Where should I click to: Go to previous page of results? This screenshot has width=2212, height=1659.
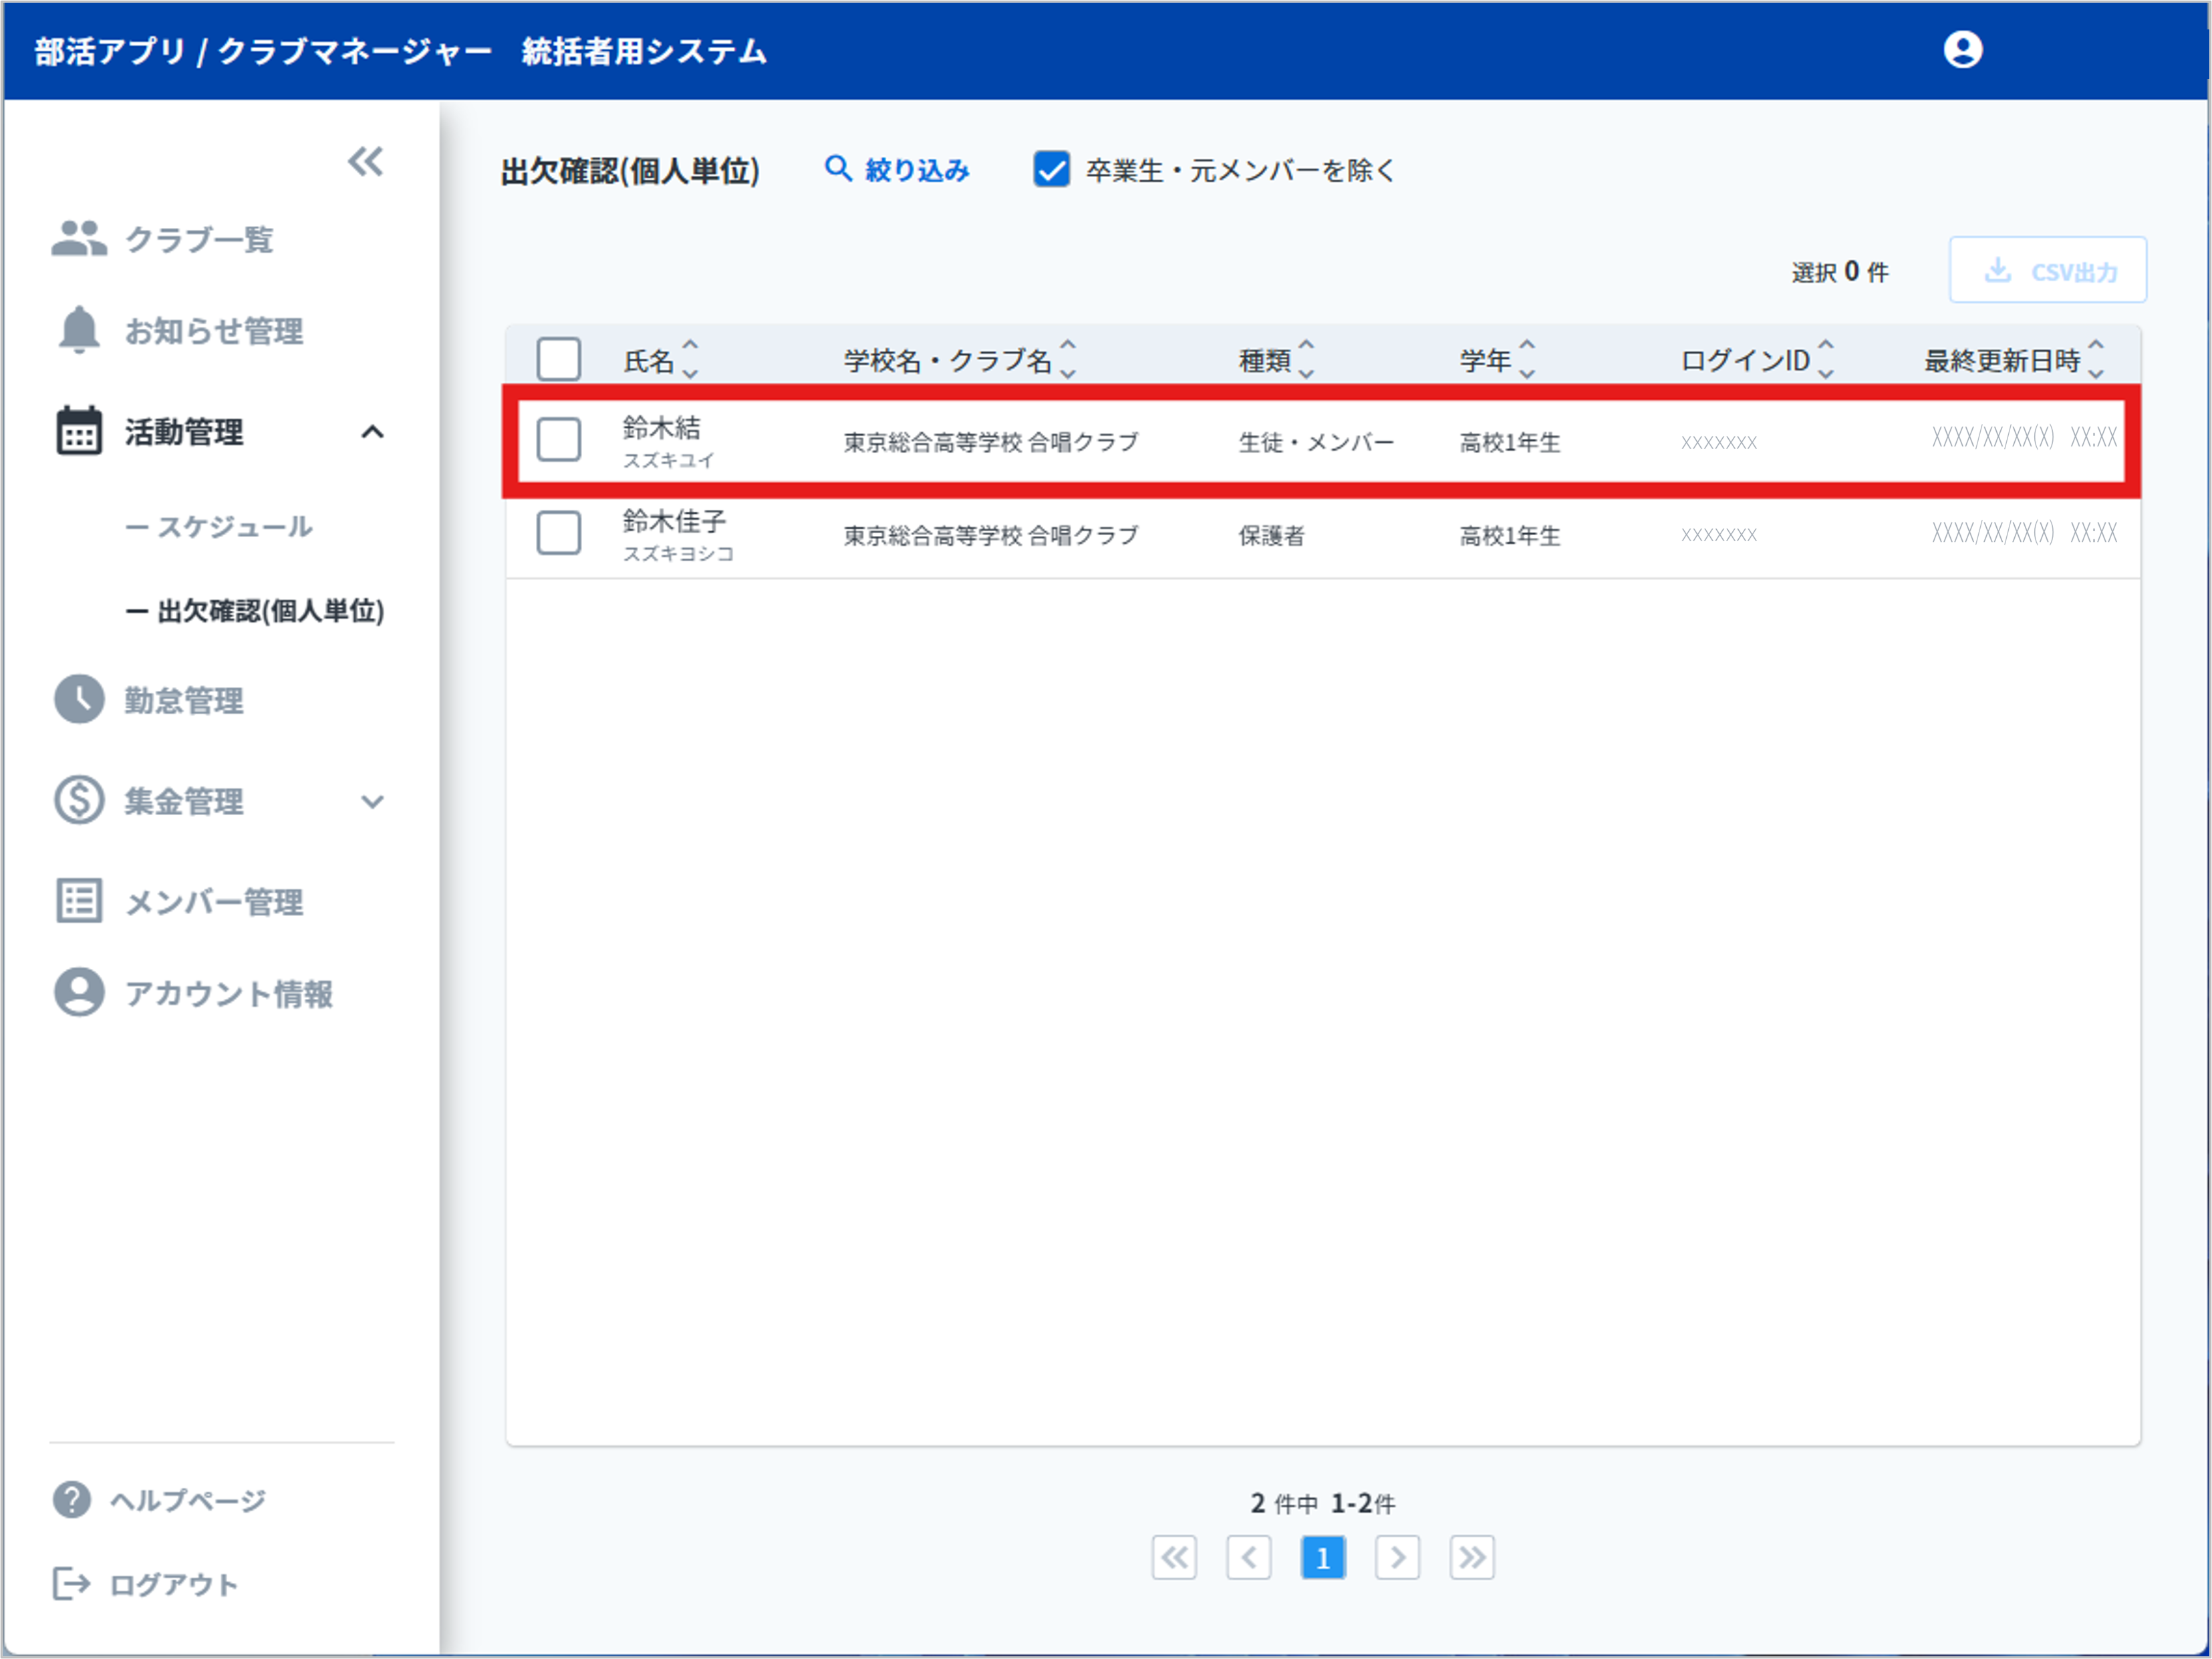pos(1248,1557)
